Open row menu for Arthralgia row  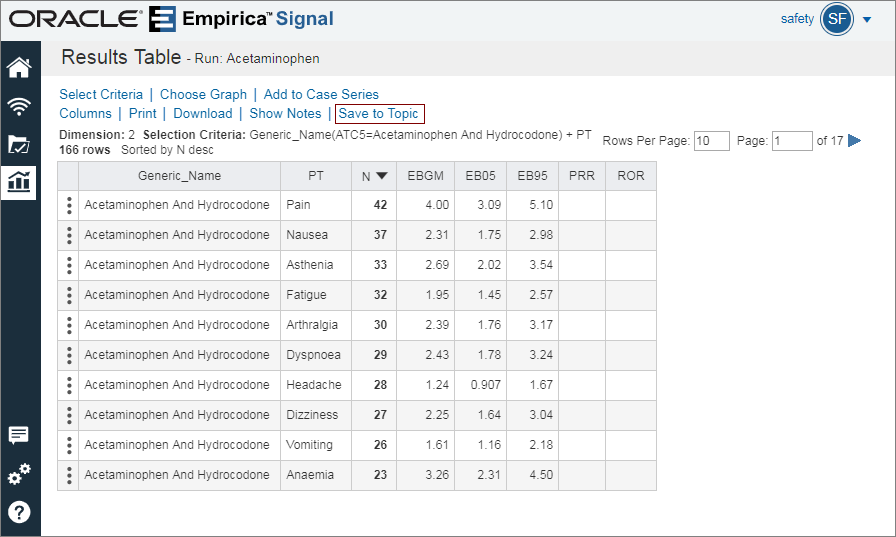tap(69, 325)
